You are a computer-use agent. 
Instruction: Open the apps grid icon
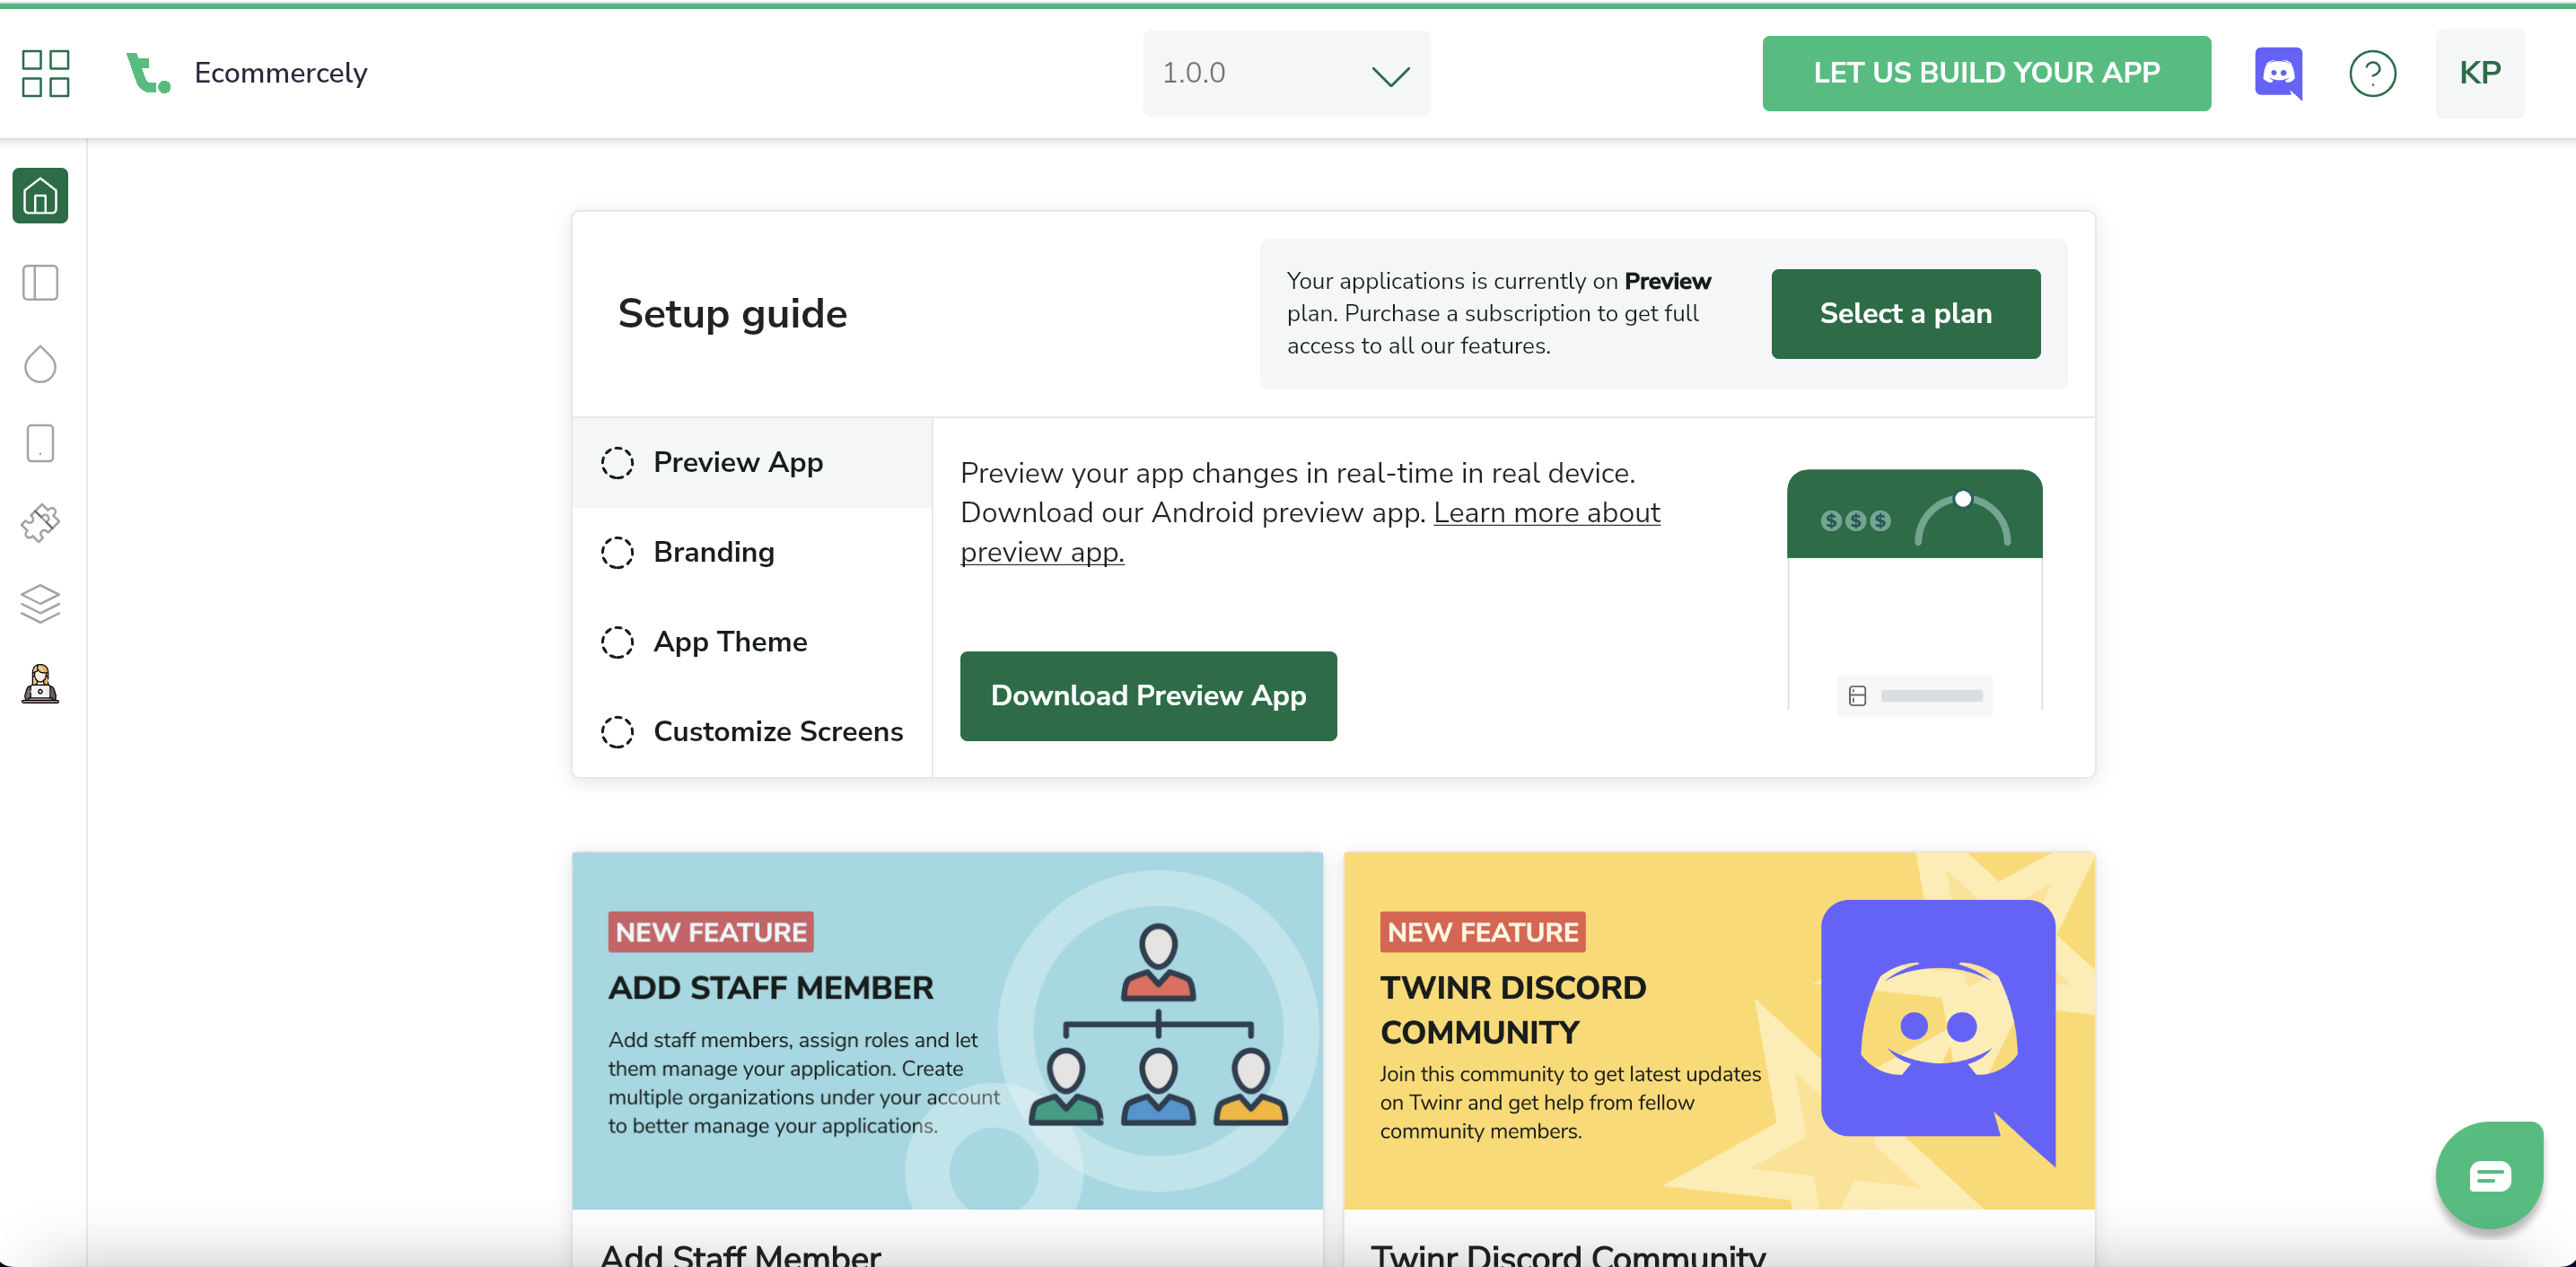pos(45,73)
